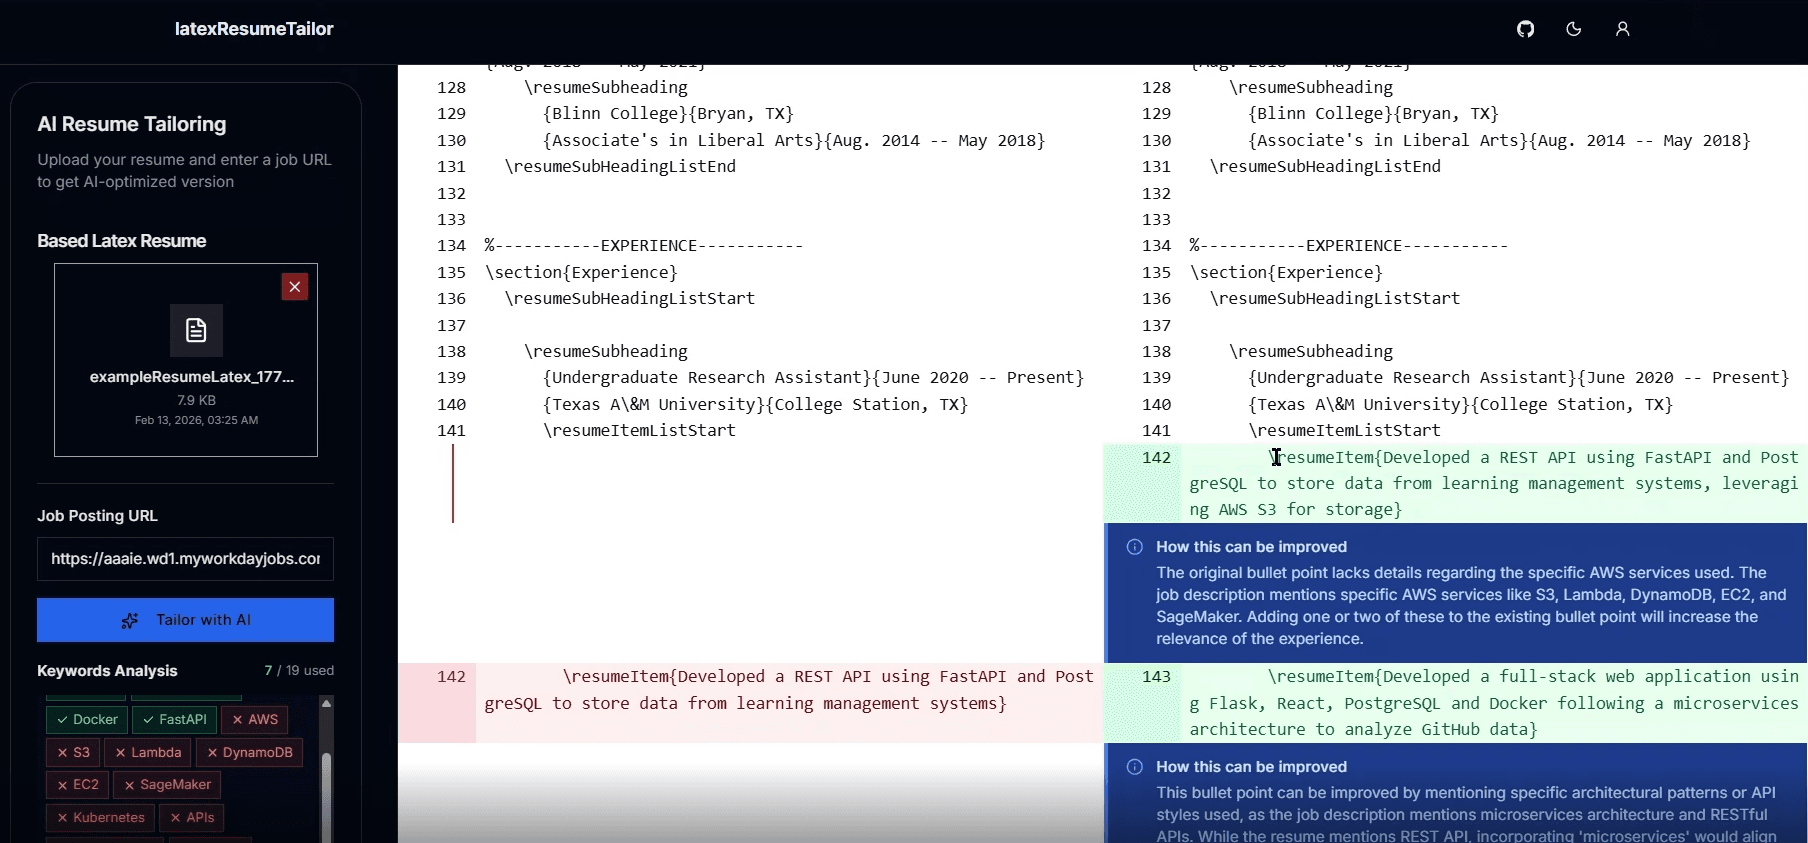Click added full-stack web application line
The image size is (1808, 843).
coord(1494,703)
